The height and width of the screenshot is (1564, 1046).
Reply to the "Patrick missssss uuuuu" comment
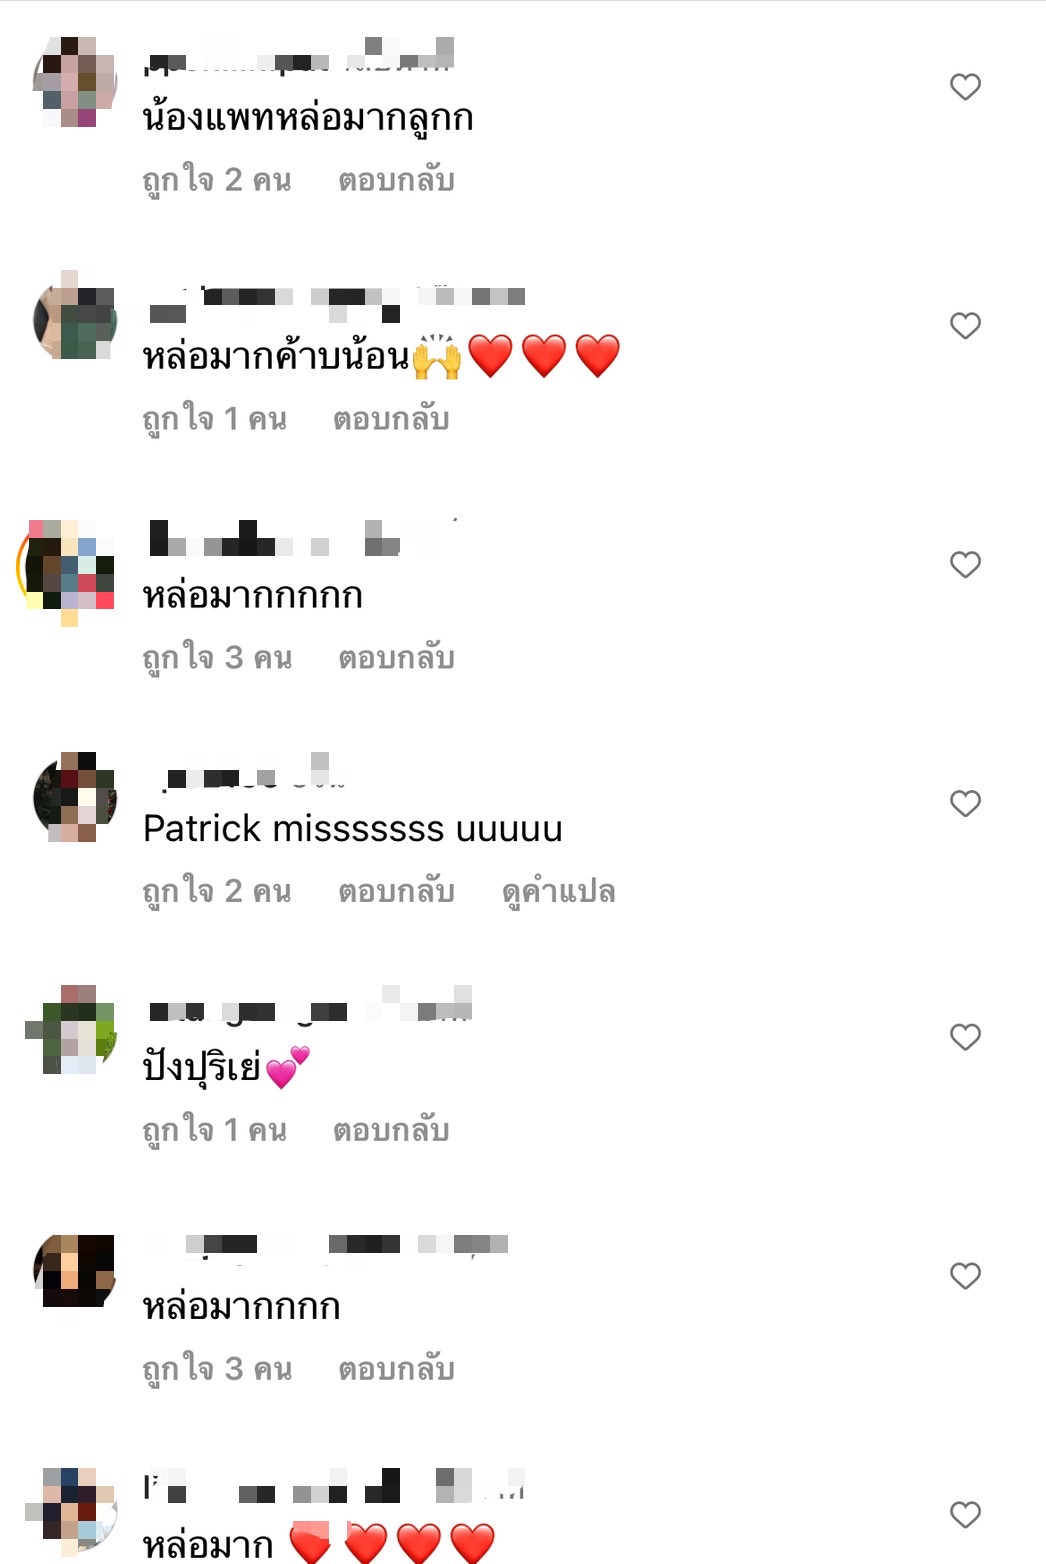396,892
